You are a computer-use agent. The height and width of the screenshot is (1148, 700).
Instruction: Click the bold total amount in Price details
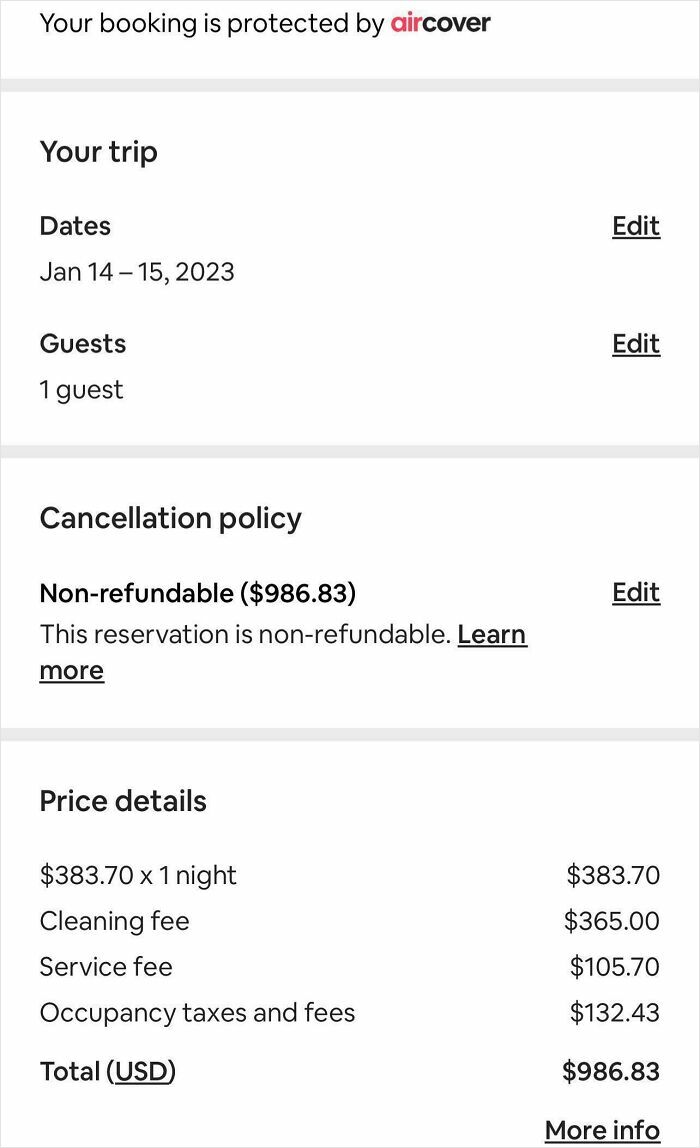(x=611, y=1072)
